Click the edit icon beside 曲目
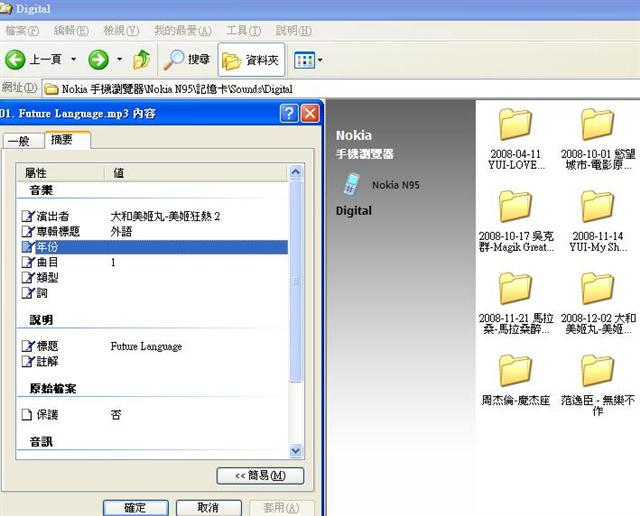Image resolution: width=640 pixels, height=516 pixels. (x=28, y=262)
